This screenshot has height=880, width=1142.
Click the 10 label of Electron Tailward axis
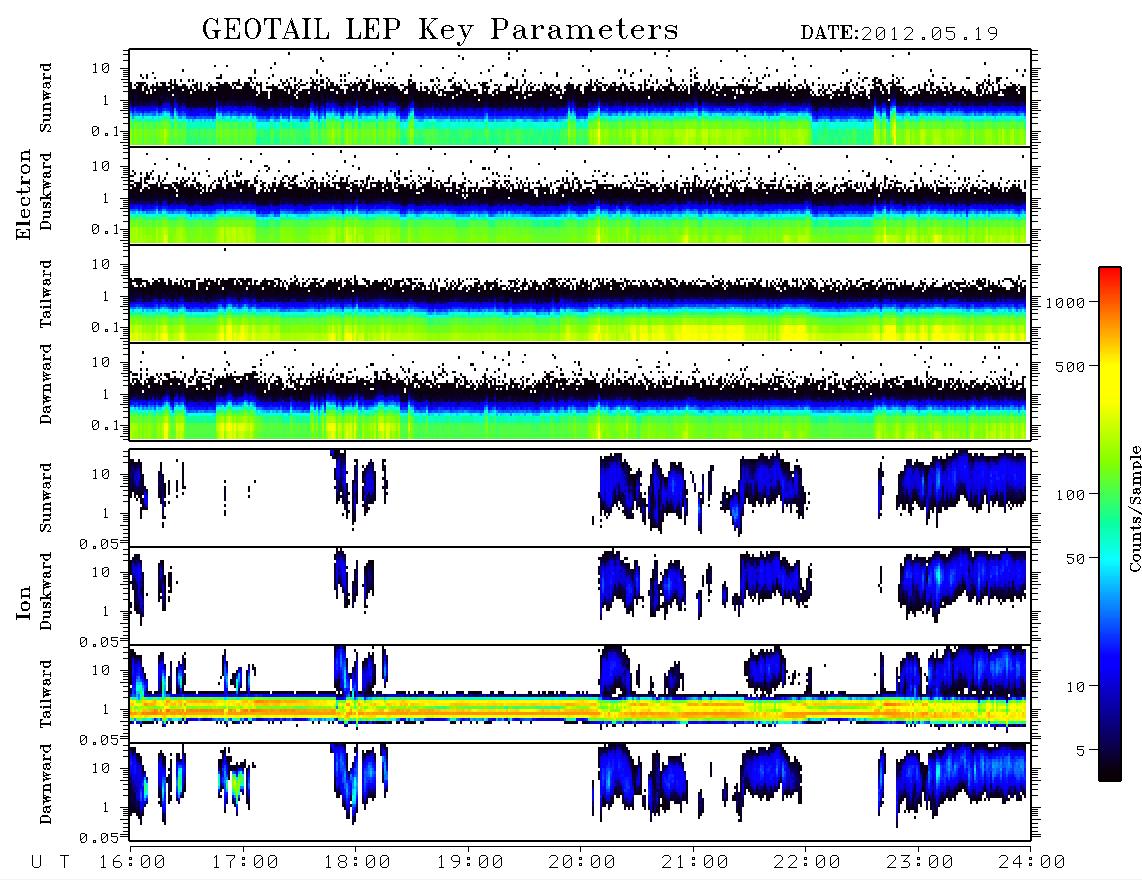tap(101, 264)
